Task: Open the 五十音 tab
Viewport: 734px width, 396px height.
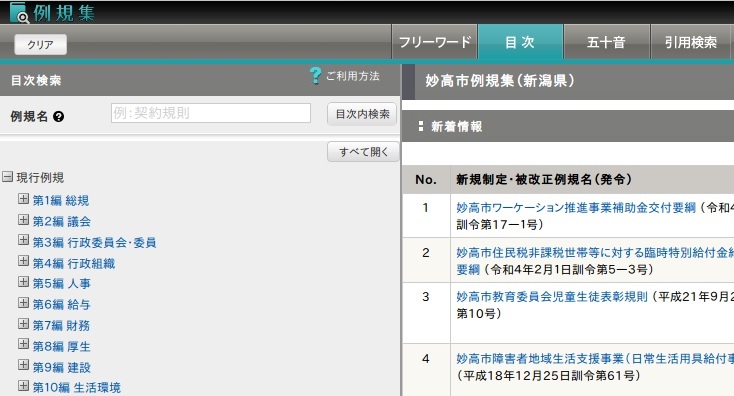Action: [x=606, y=42]
